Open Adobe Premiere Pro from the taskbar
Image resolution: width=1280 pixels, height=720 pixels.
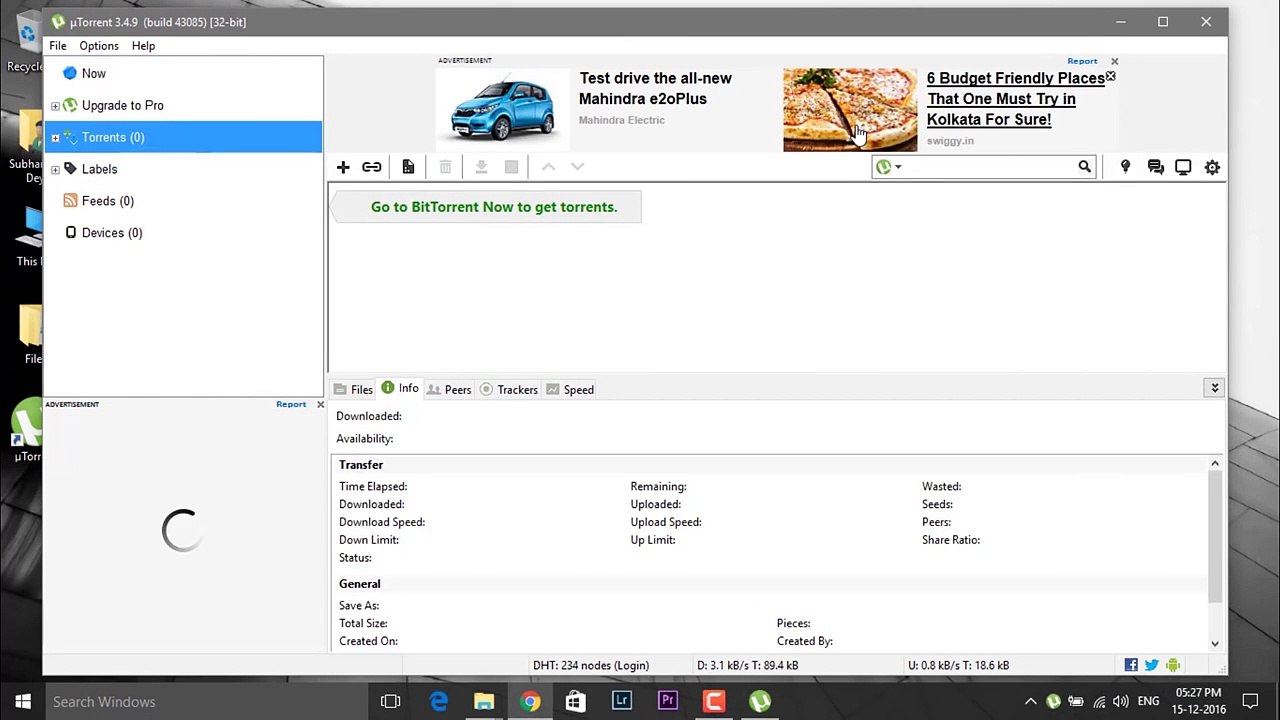coord(668,701)
